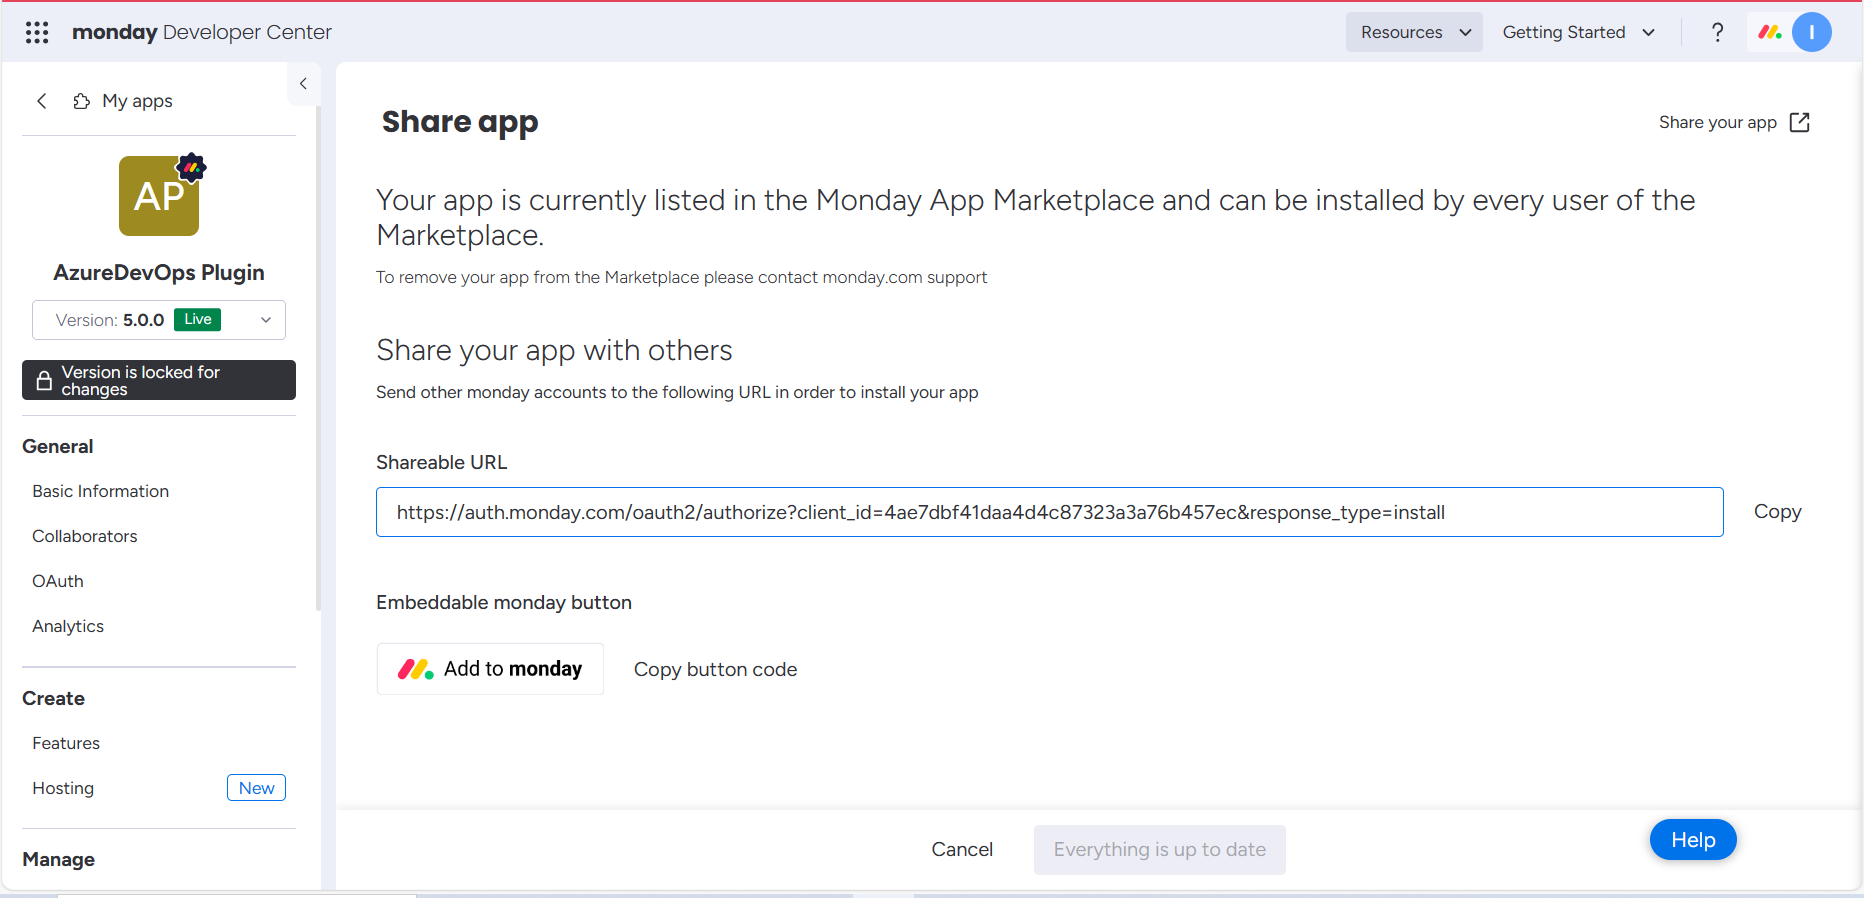The image size is (1864, 898).
Task: Click the Live status badge
Action: [x=197, y=319]
